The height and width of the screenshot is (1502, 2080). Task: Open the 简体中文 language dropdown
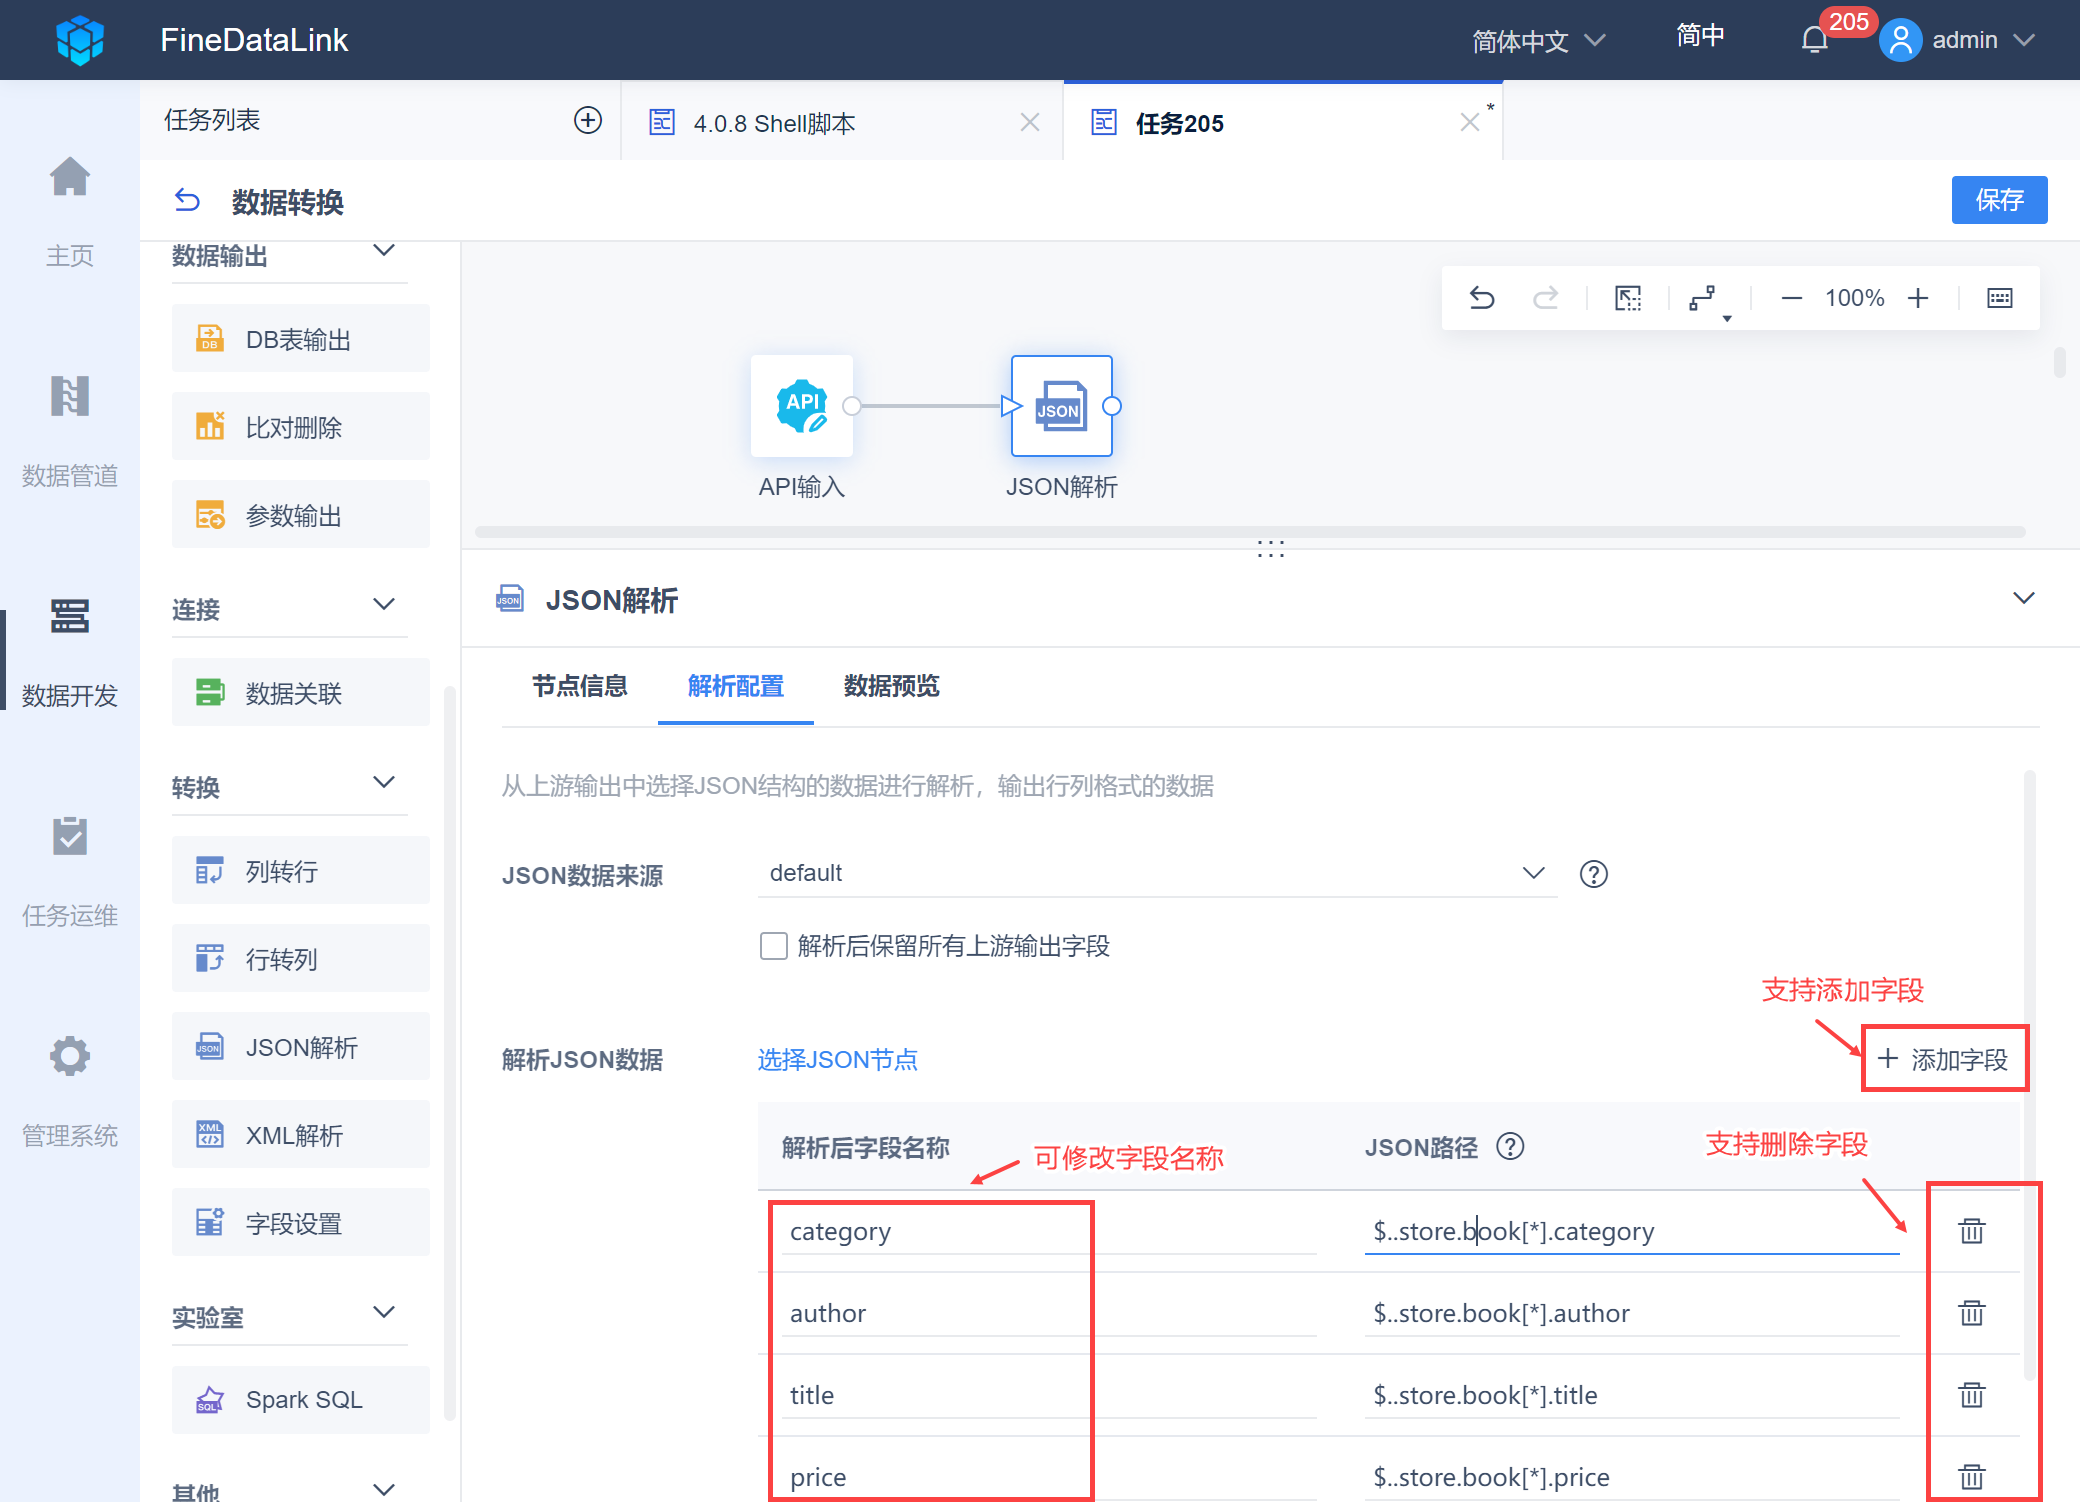coord(1538,41)
